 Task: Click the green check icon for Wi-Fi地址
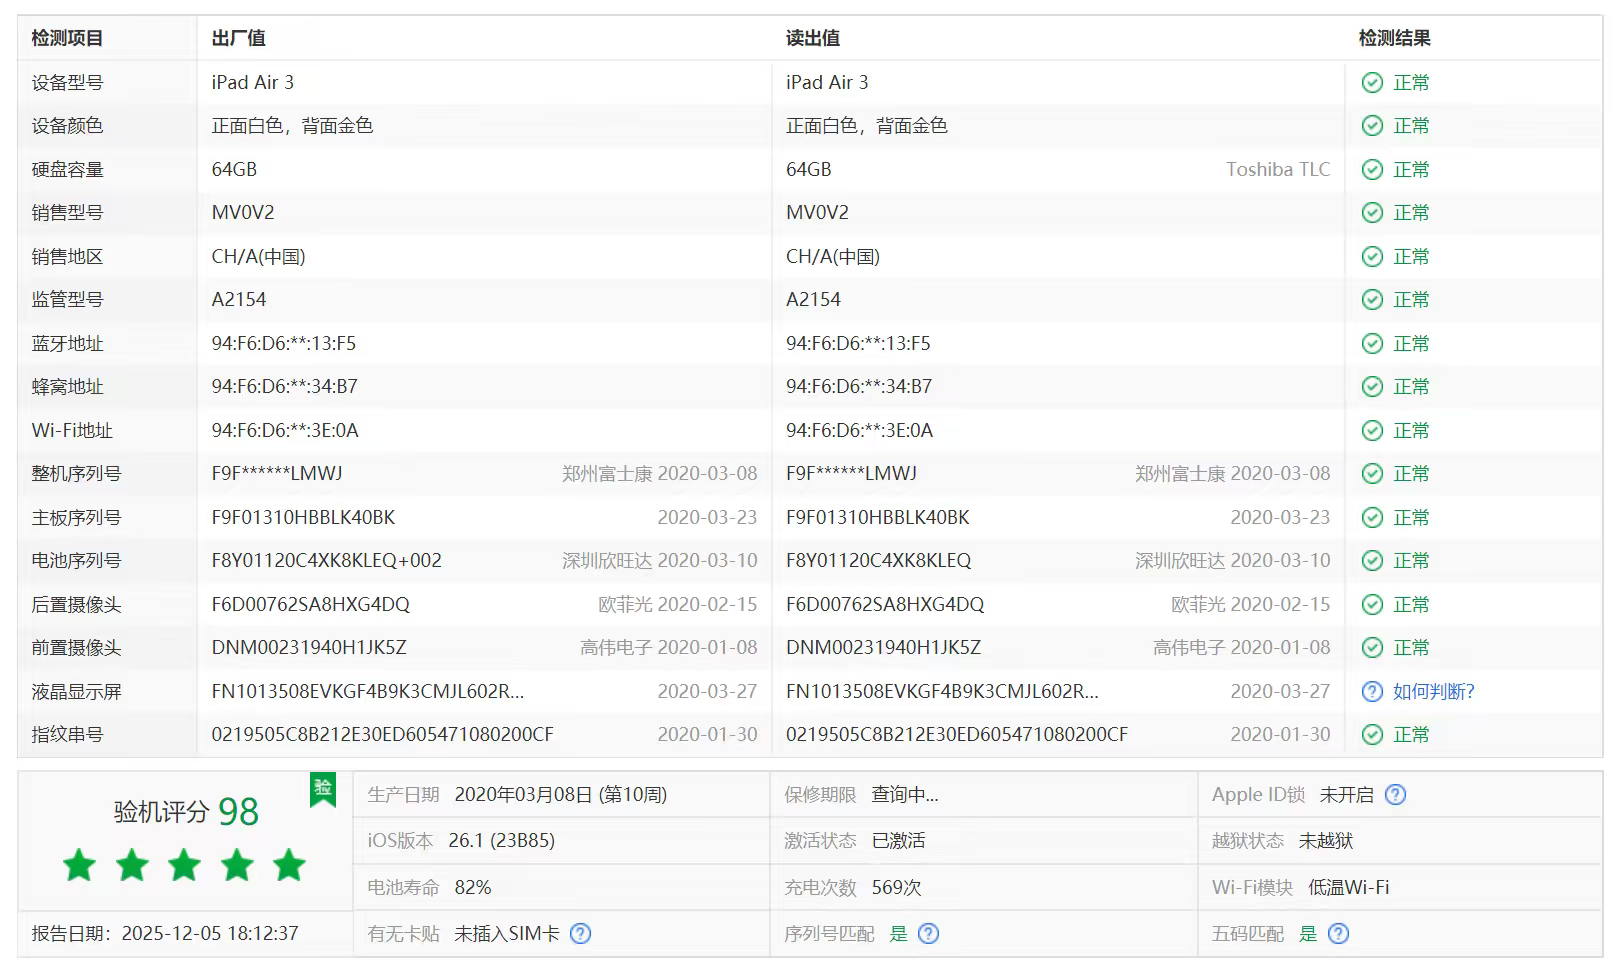(x=1372, y=431)
